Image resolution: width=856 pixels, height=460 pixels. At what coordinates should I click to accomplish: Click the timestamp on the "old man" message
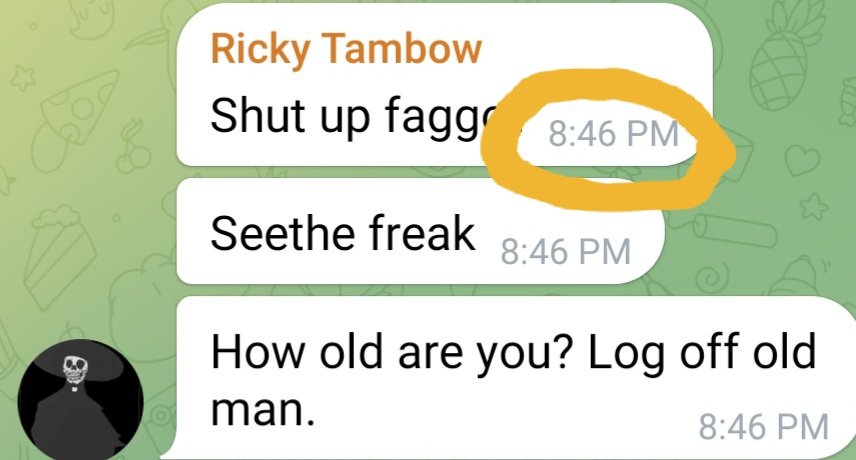(764, 426)
